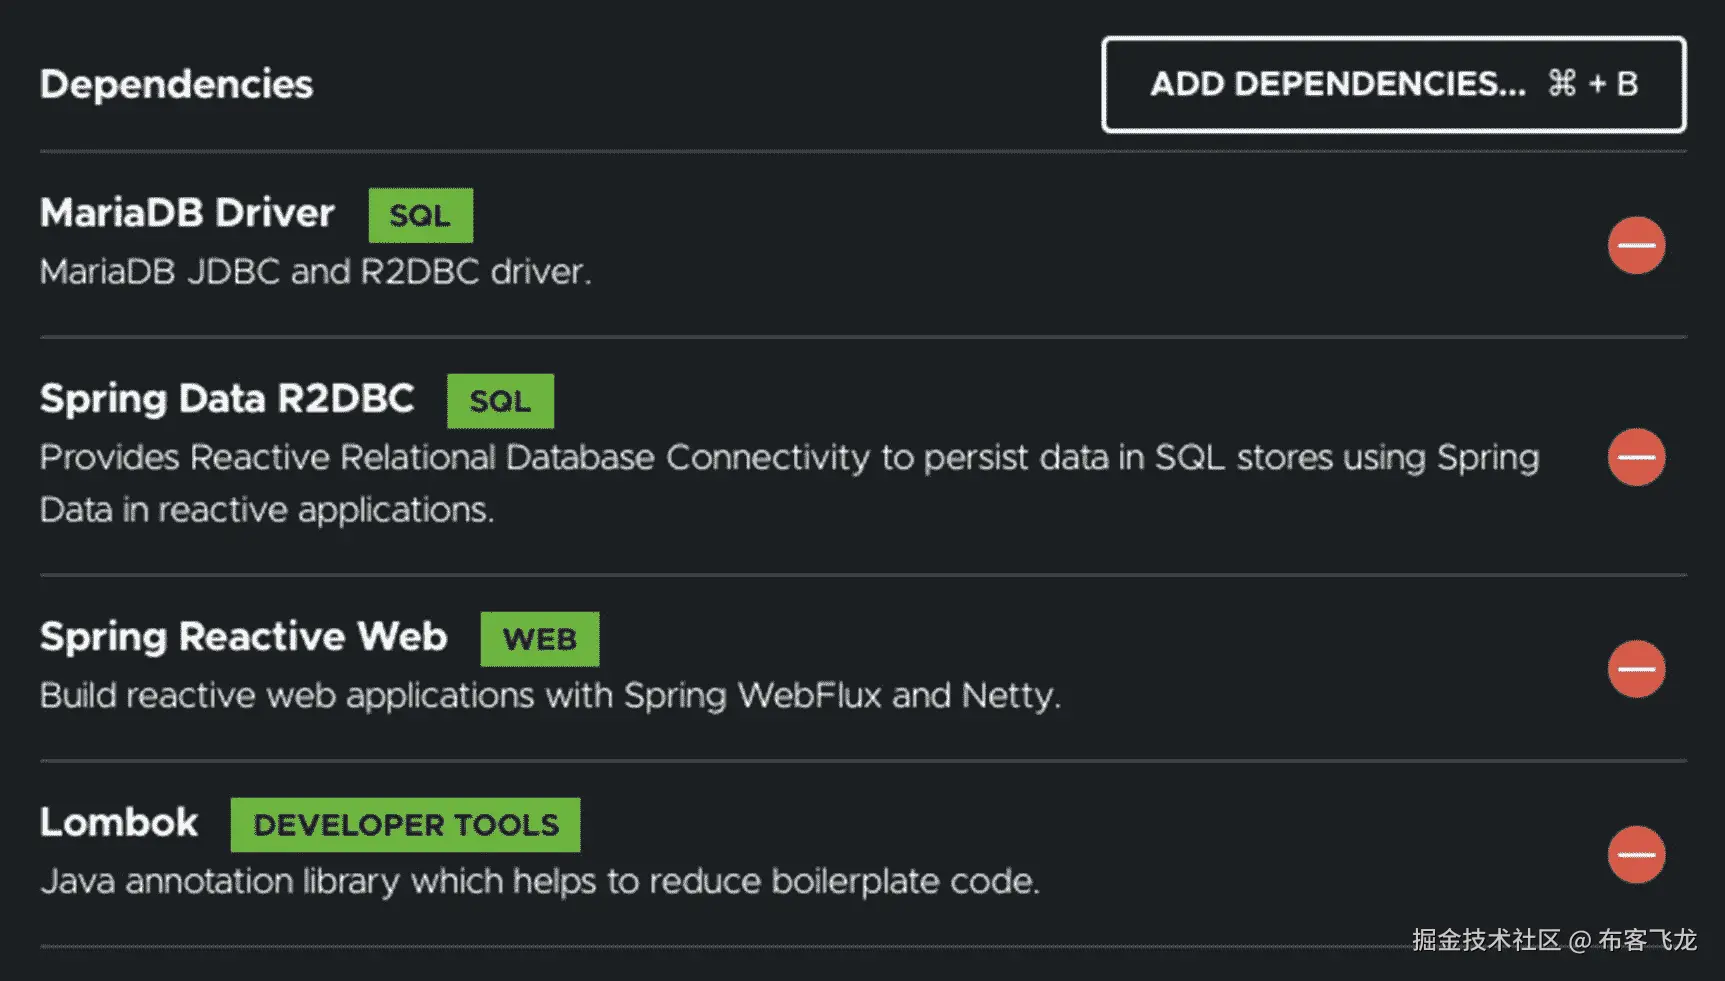Viewport: 1725px width, 981px height.
Task: Select the Spring Data R2DBC title
Action: [227, 399]
